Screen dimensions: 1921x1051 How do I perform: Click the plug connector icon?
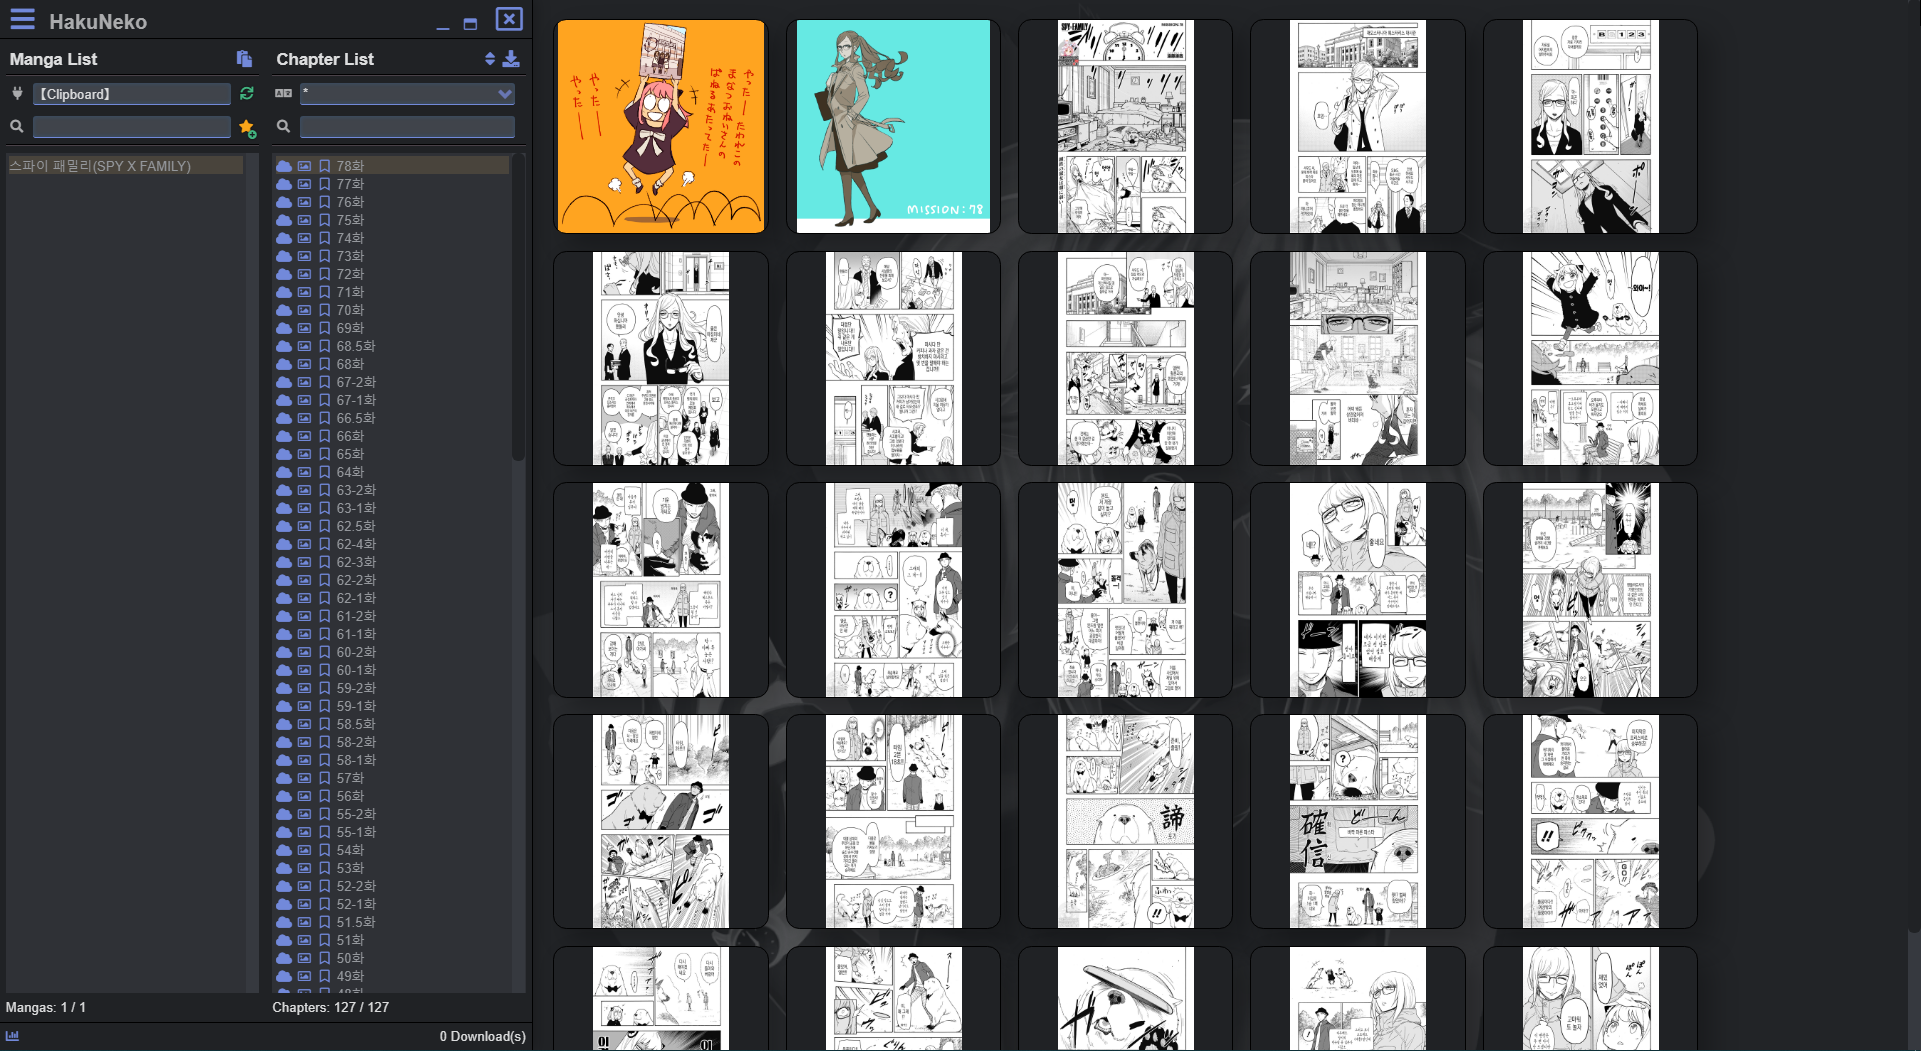[x=17, y=93]
